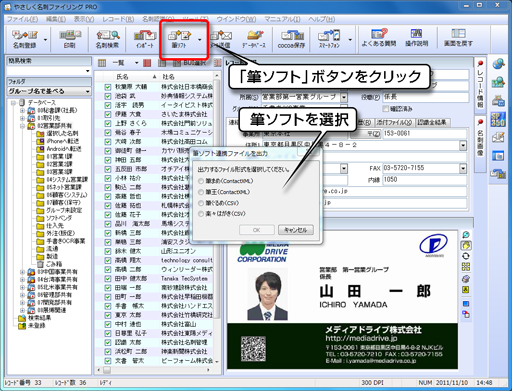The image size is (512, 391).
Task: Open the 印刷 print tool
Action: (70, 39)
